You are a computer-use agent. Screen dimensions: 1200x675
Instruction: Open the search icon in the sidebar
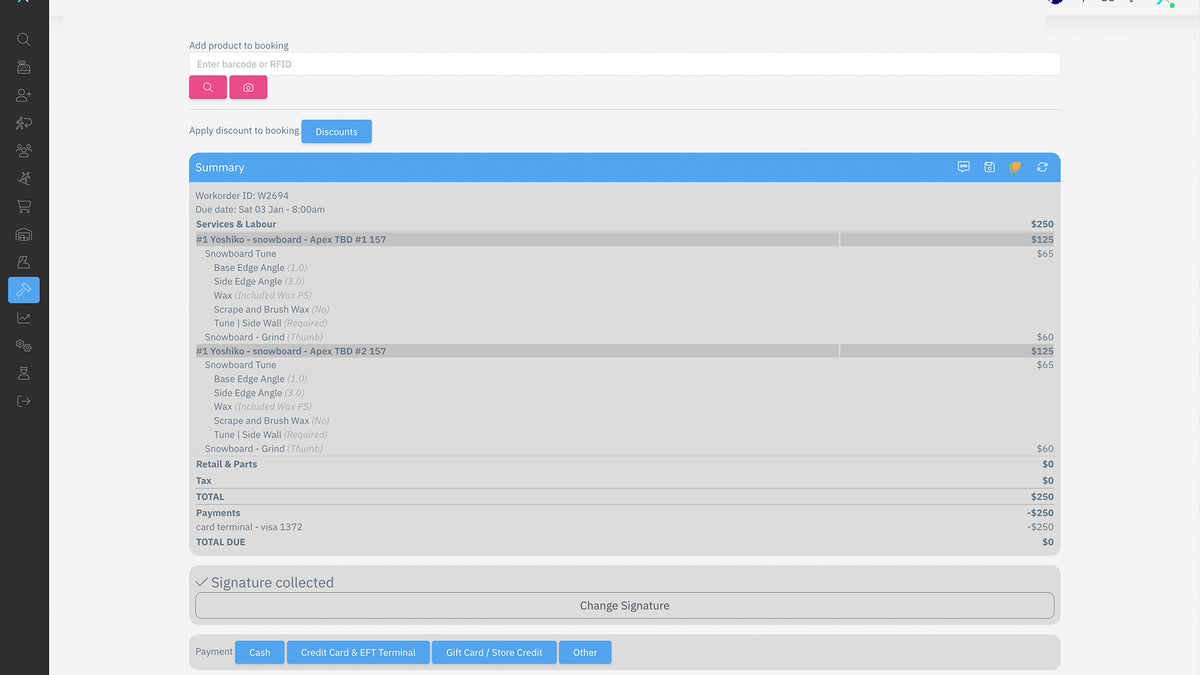click(24, 40)
